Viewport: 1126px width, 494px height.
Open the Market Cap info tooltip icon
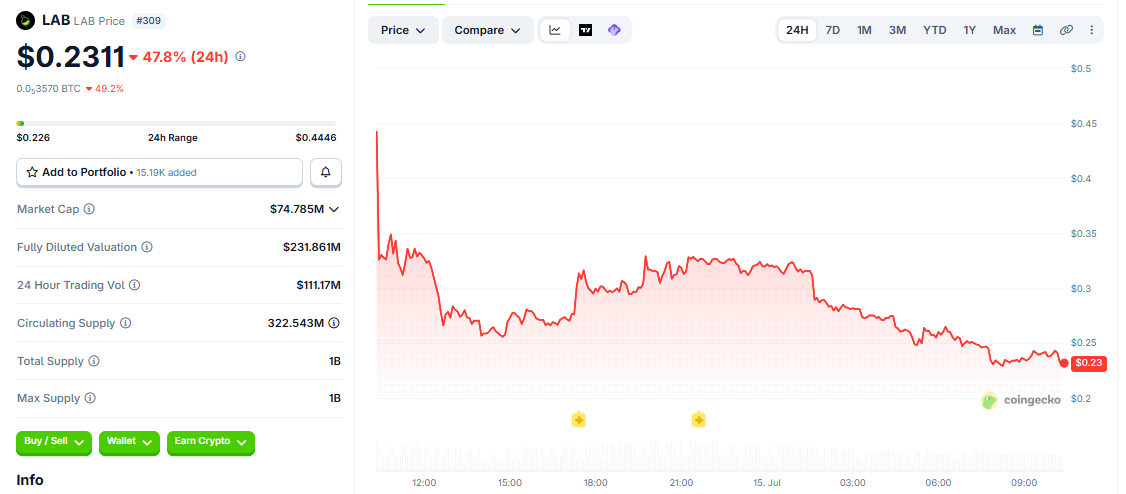pos(89,209)
